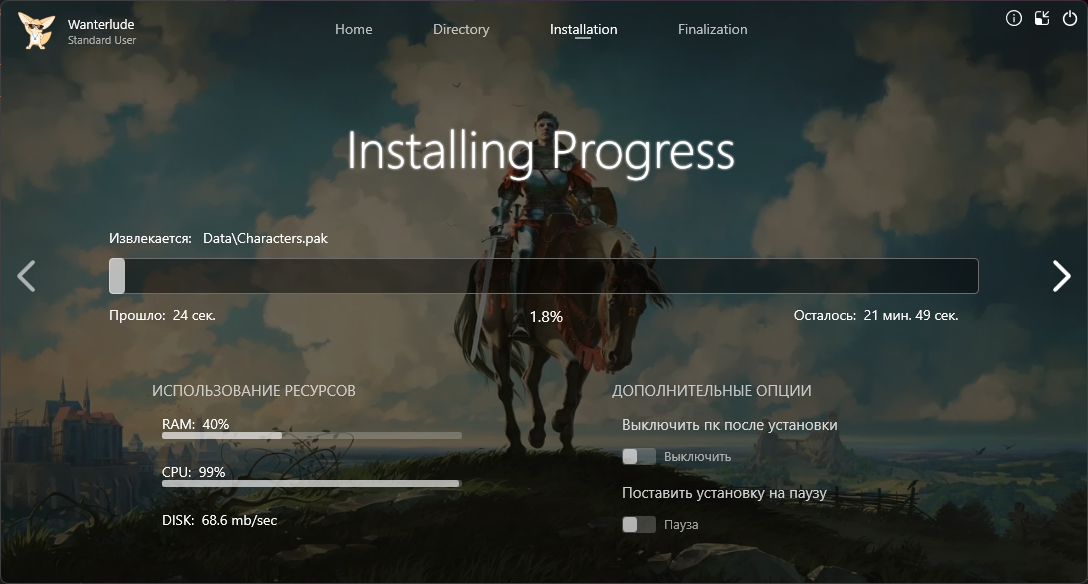Click the RAM usage bar
This screenshot has height=584, width=1088.
311,436
